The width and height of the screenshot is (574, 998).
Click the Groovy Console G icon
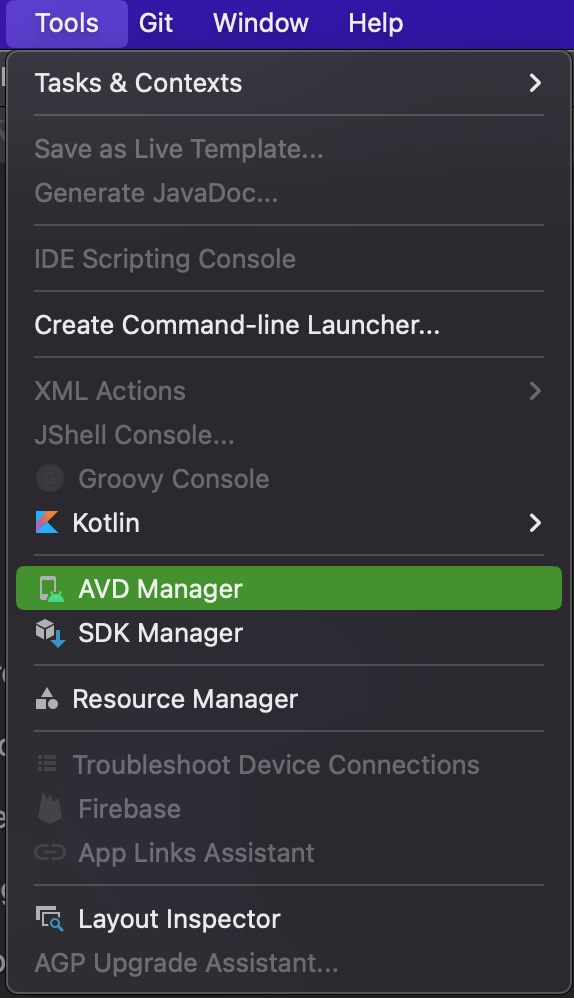[50, 479]
